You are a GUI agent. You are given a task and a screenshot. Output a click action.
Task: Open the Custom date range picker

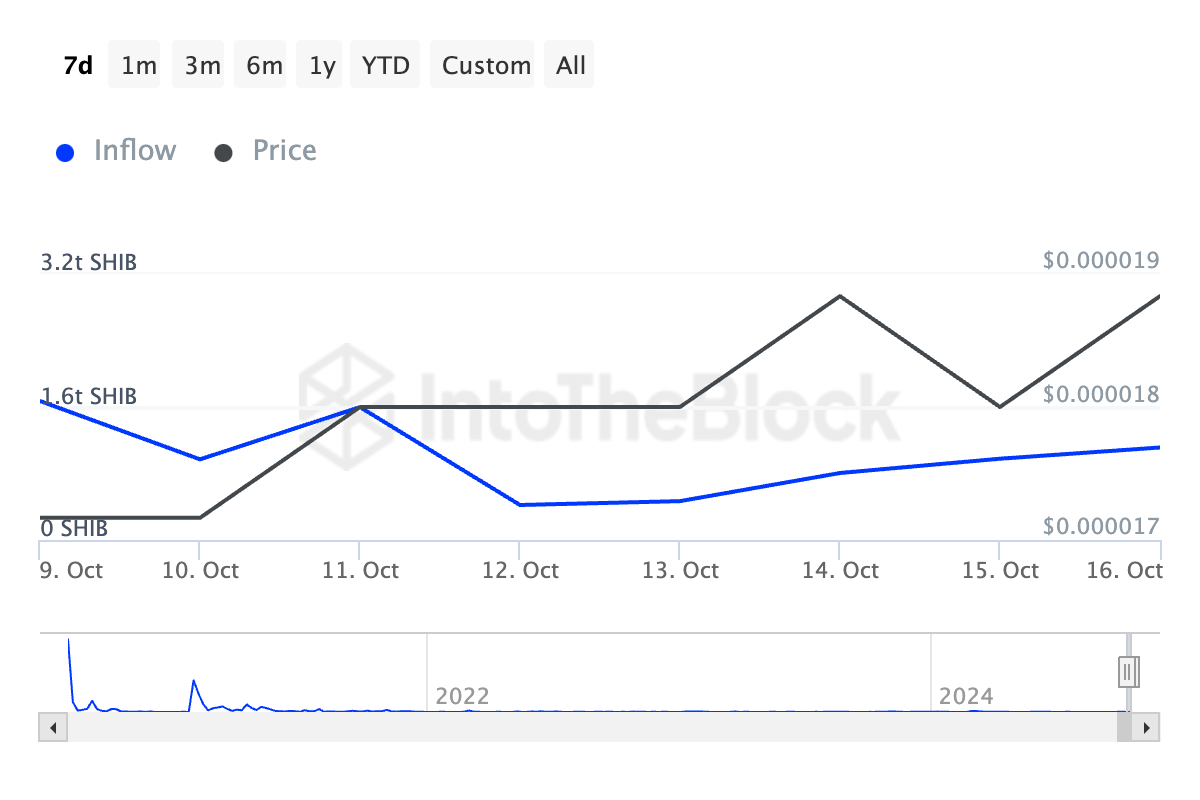[486, 65]
